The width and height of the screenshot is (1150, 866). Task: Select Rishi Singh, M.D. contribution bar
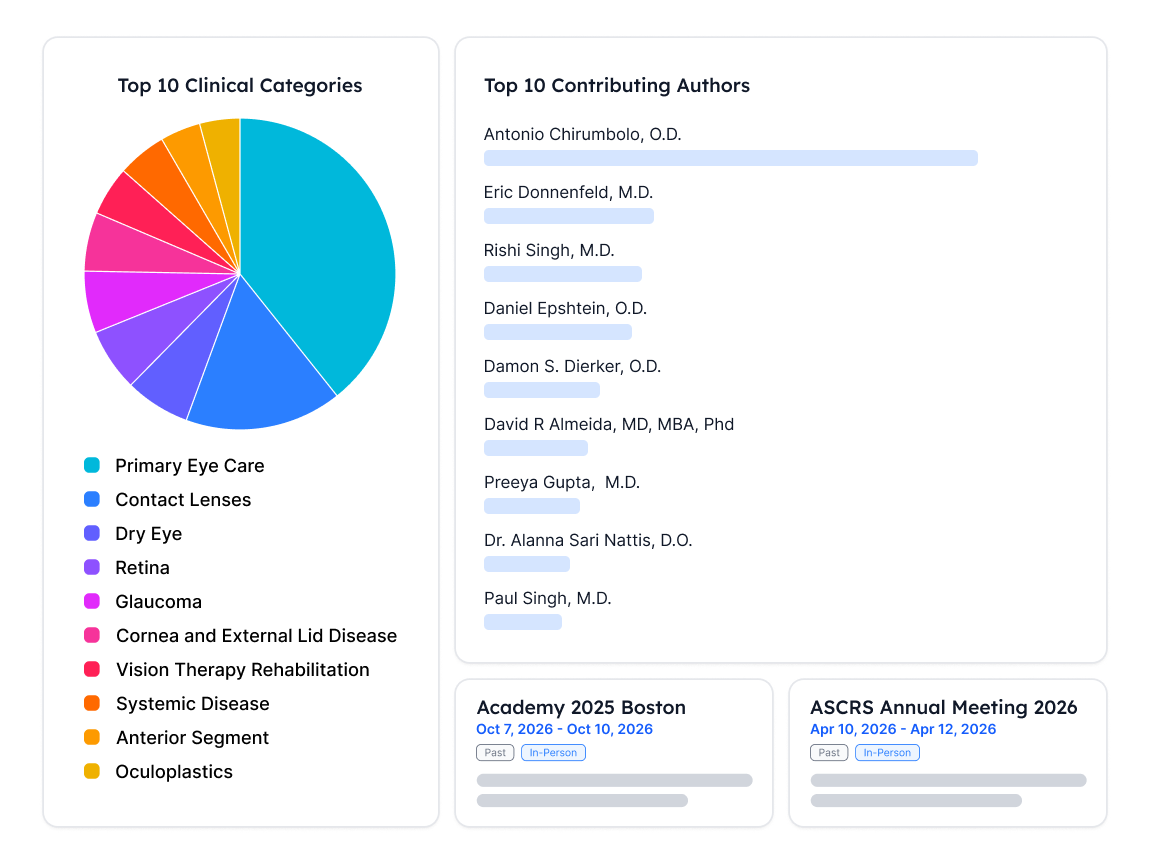click(x=563, y=274)
